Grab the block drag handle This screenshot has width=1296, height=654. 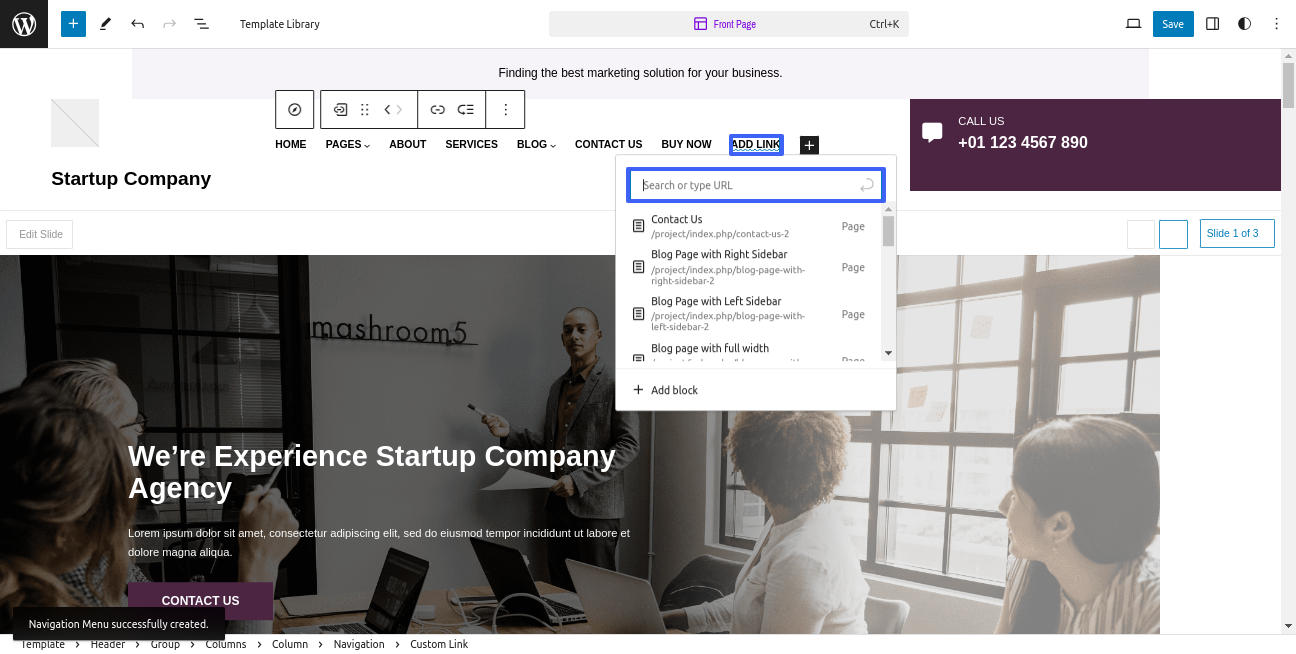tap(365, 110)
